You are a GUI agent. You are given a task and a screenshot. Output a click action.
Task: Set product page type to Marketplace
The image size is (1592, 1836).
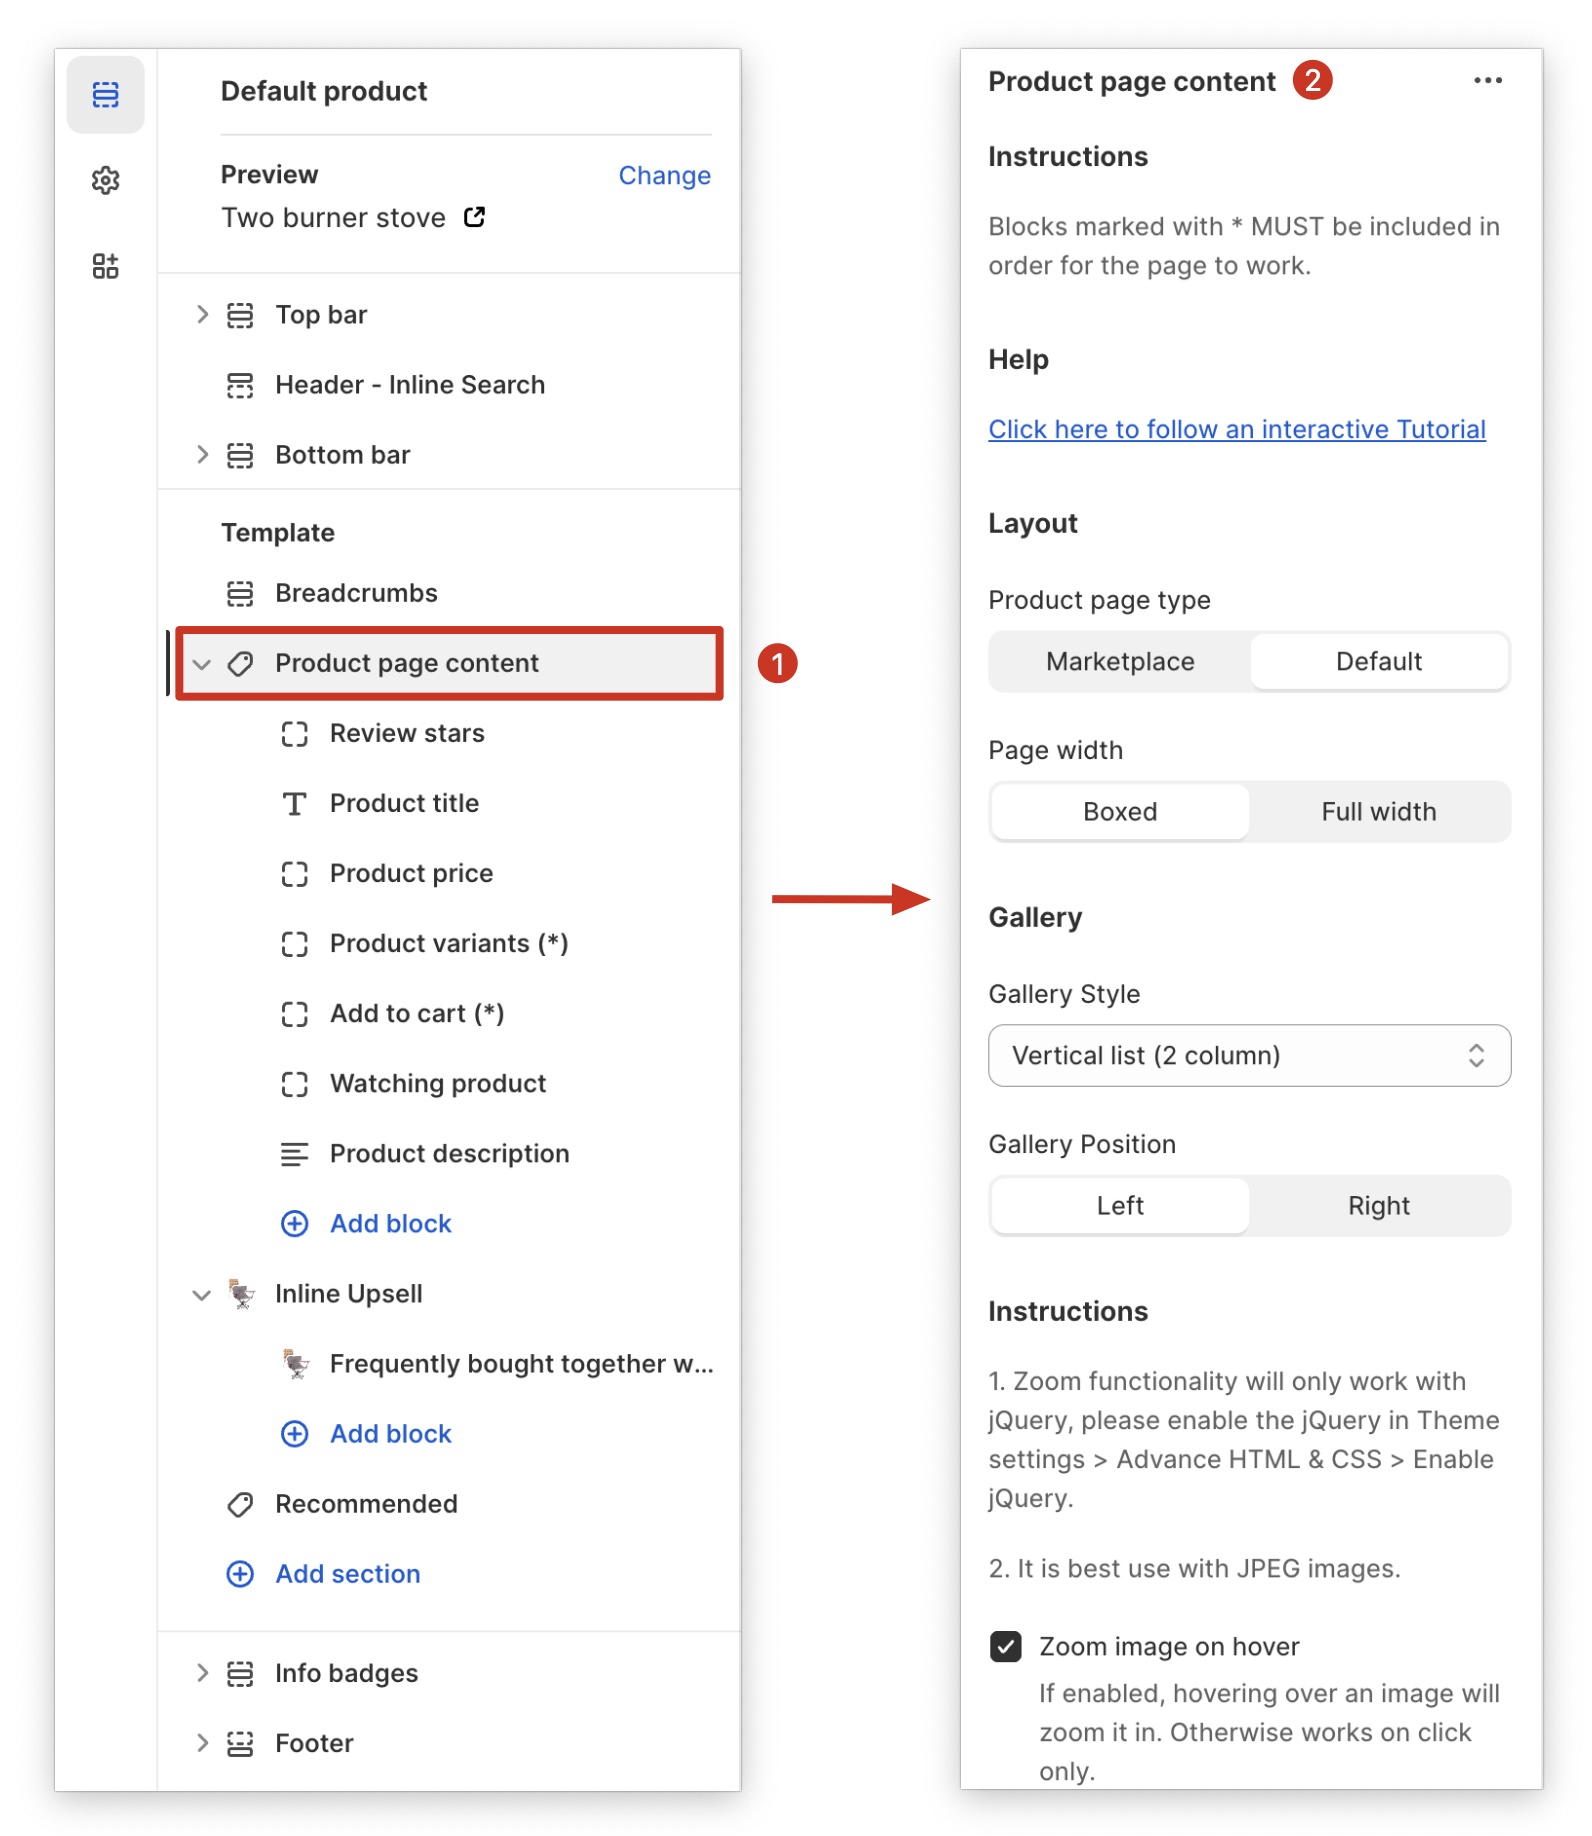click(1119, 661)
